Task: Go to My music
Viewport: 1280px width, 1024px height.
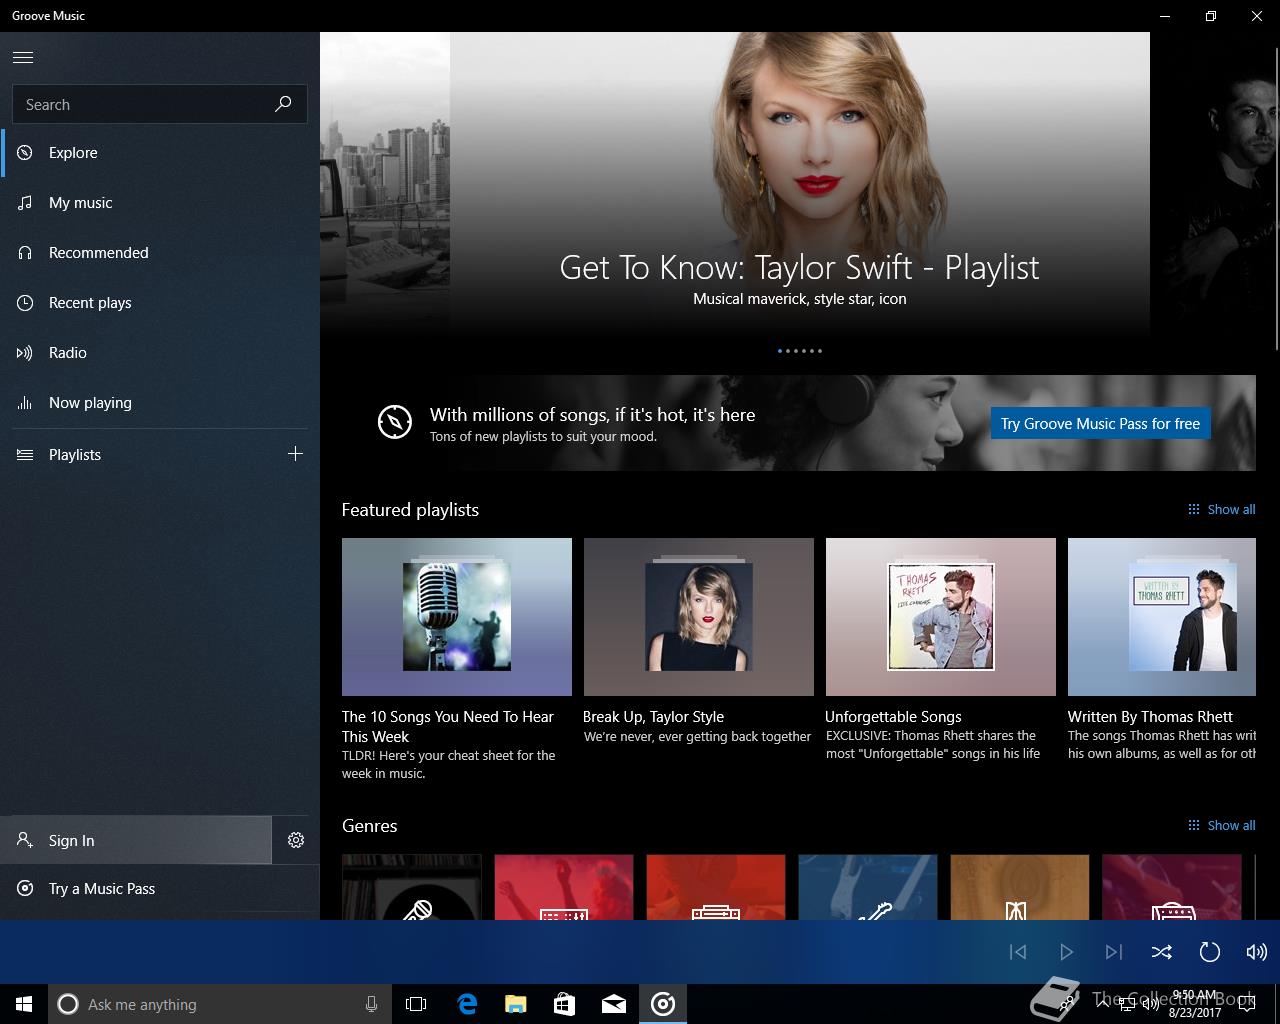Action: point(160,203)
